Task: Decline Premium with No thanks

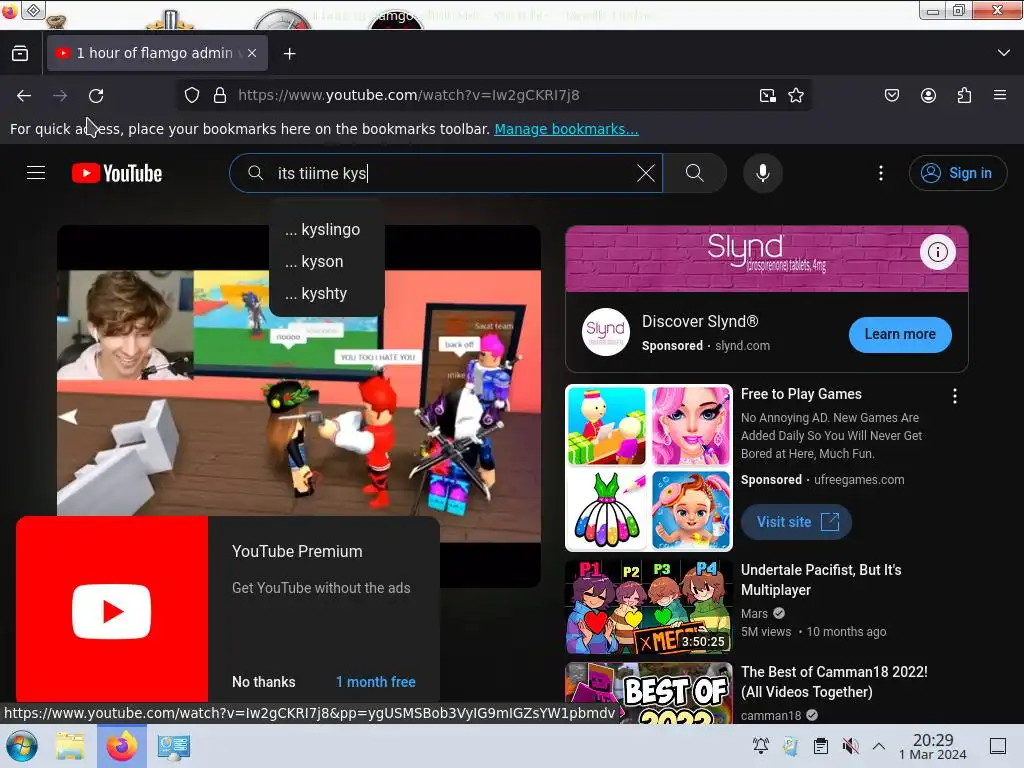Action: point(264,682)
